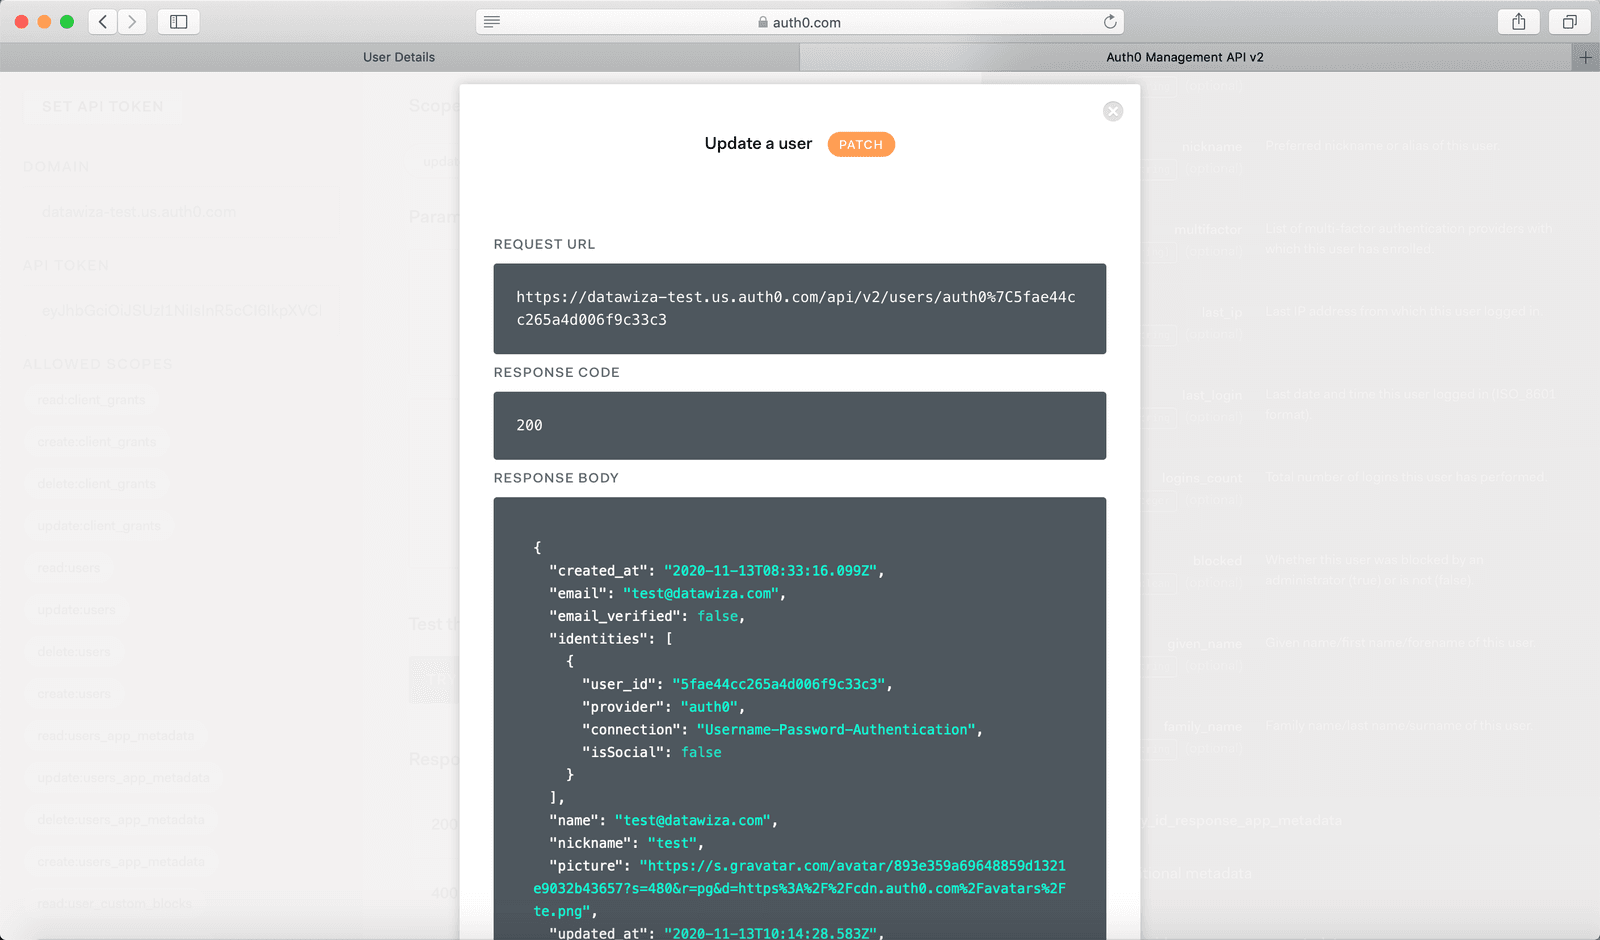Click the RESPONSE CODE label
The image size is (1600, 940).
pos(557,372)
